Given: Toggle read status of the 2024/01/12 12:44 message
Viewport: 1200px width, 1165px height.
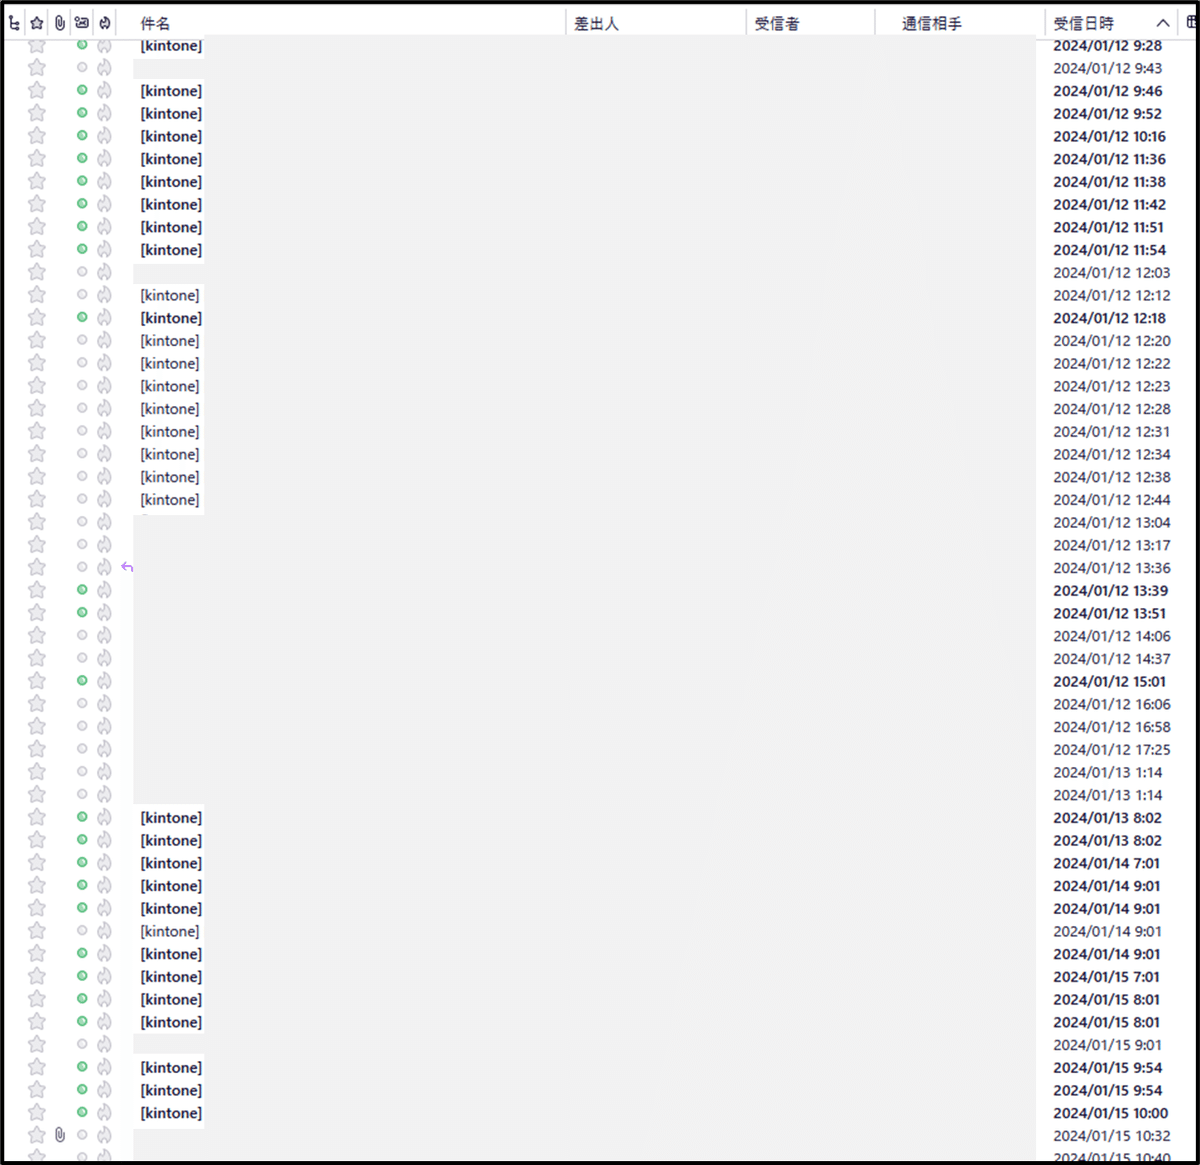Looking at the screenshot, I should coord(82,499).
